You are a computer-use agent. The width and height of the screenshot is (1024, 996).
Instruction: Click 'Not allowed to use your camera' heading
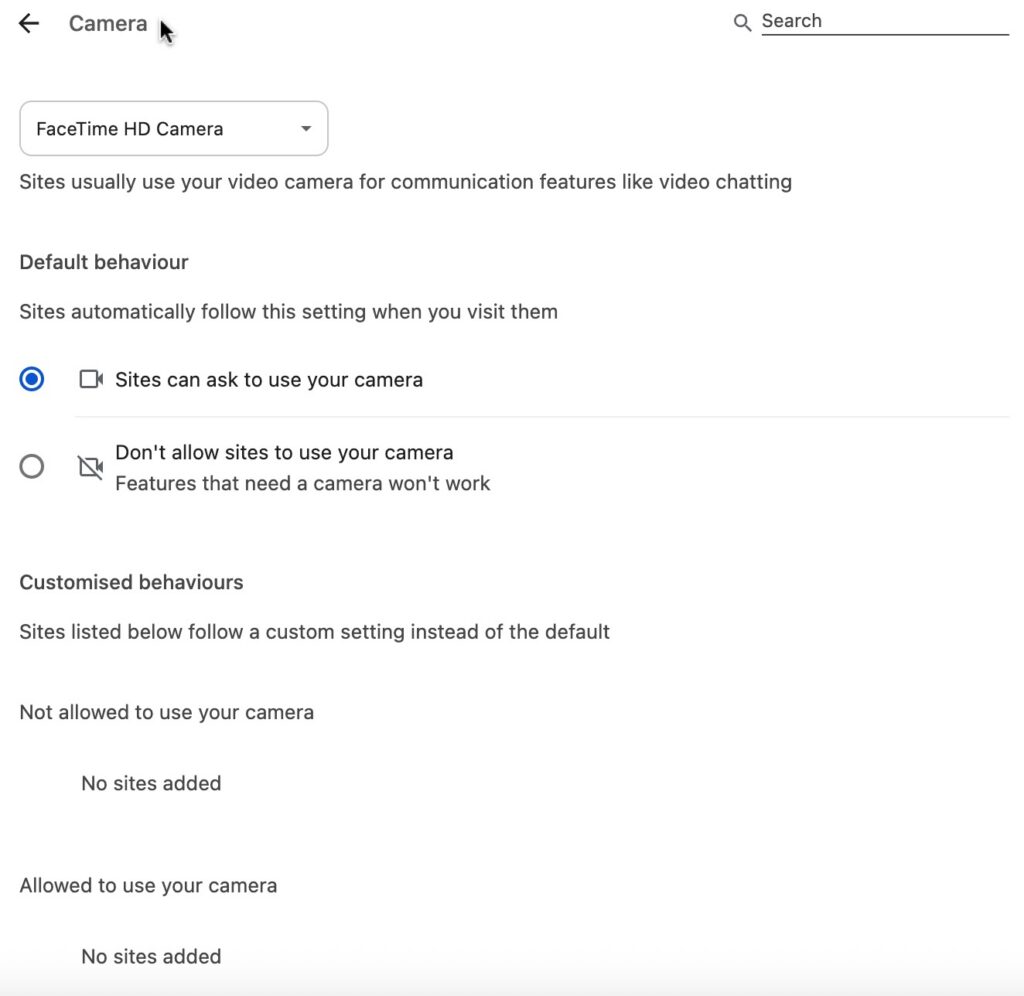click(x=167, y=712)
